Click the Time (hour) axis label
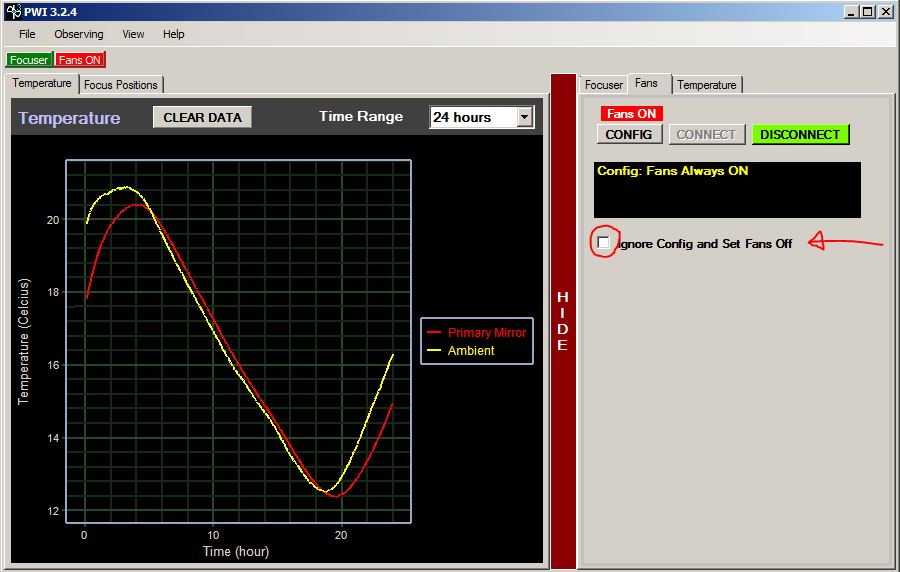This screenshot has height=572, width=900. (236, 551)
